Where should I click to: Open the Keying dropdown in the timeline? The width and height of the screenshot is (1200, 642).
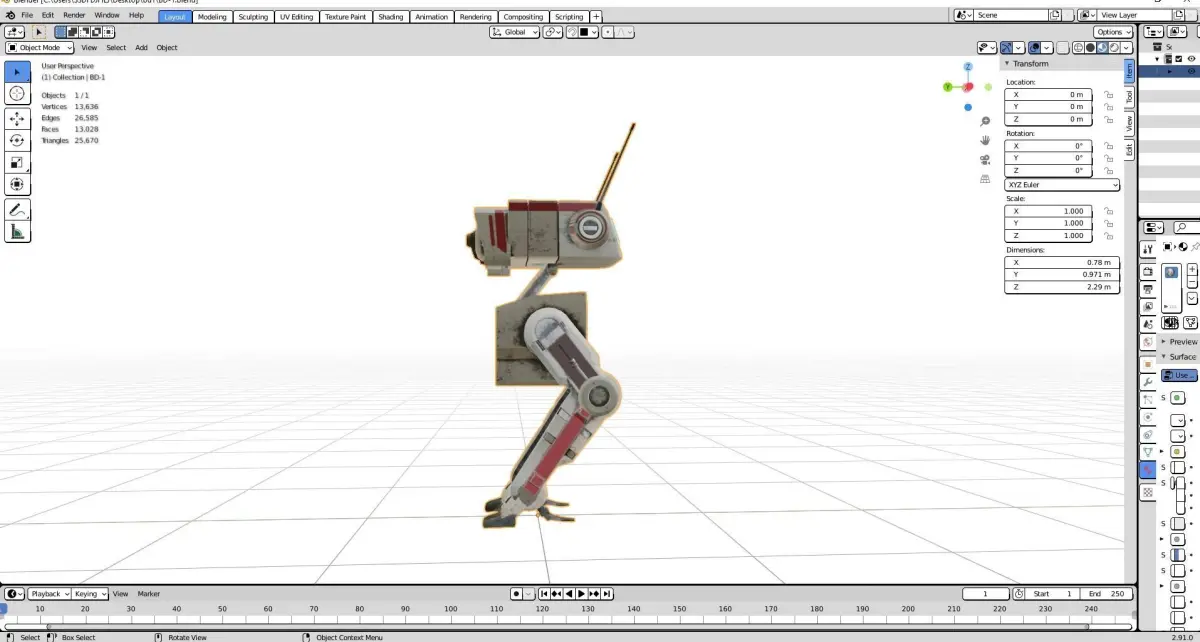(x=90, y=594)
